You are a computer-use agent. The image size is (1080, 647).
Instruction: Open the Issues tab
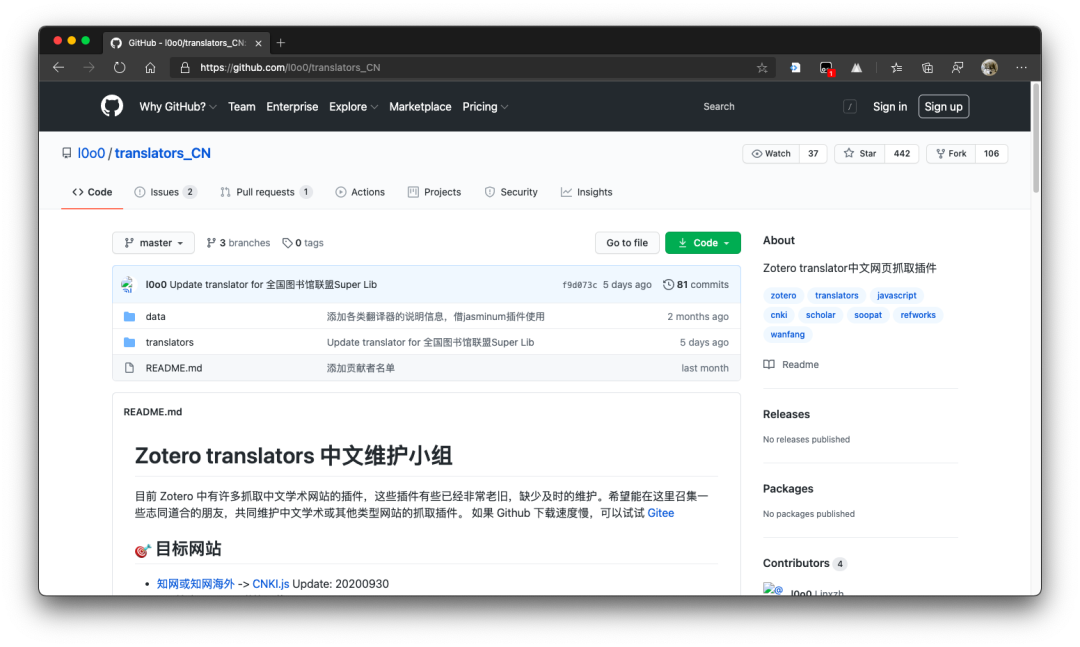tap(165, 192)
